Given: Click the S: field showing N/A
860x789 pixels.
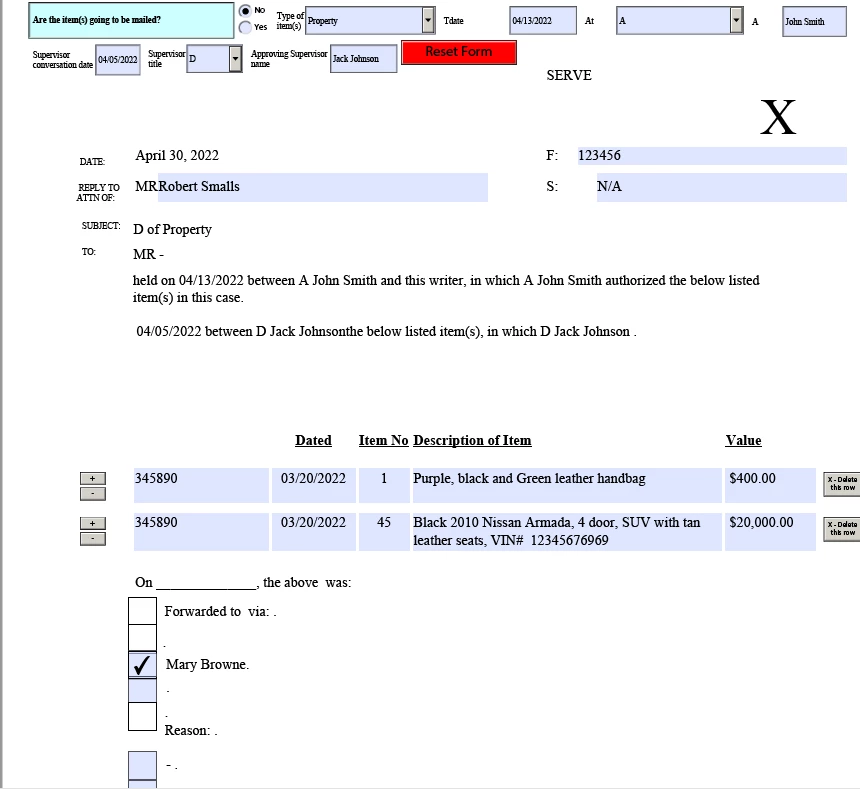Looking at the screenshot, I should pos(721,187).
